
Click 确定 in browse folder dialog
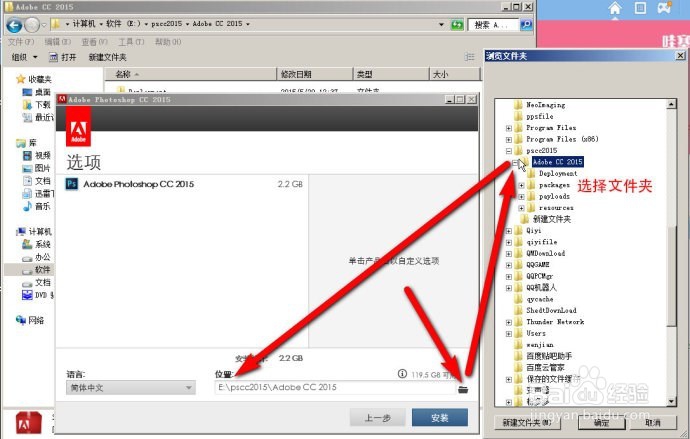pos(602,423)
